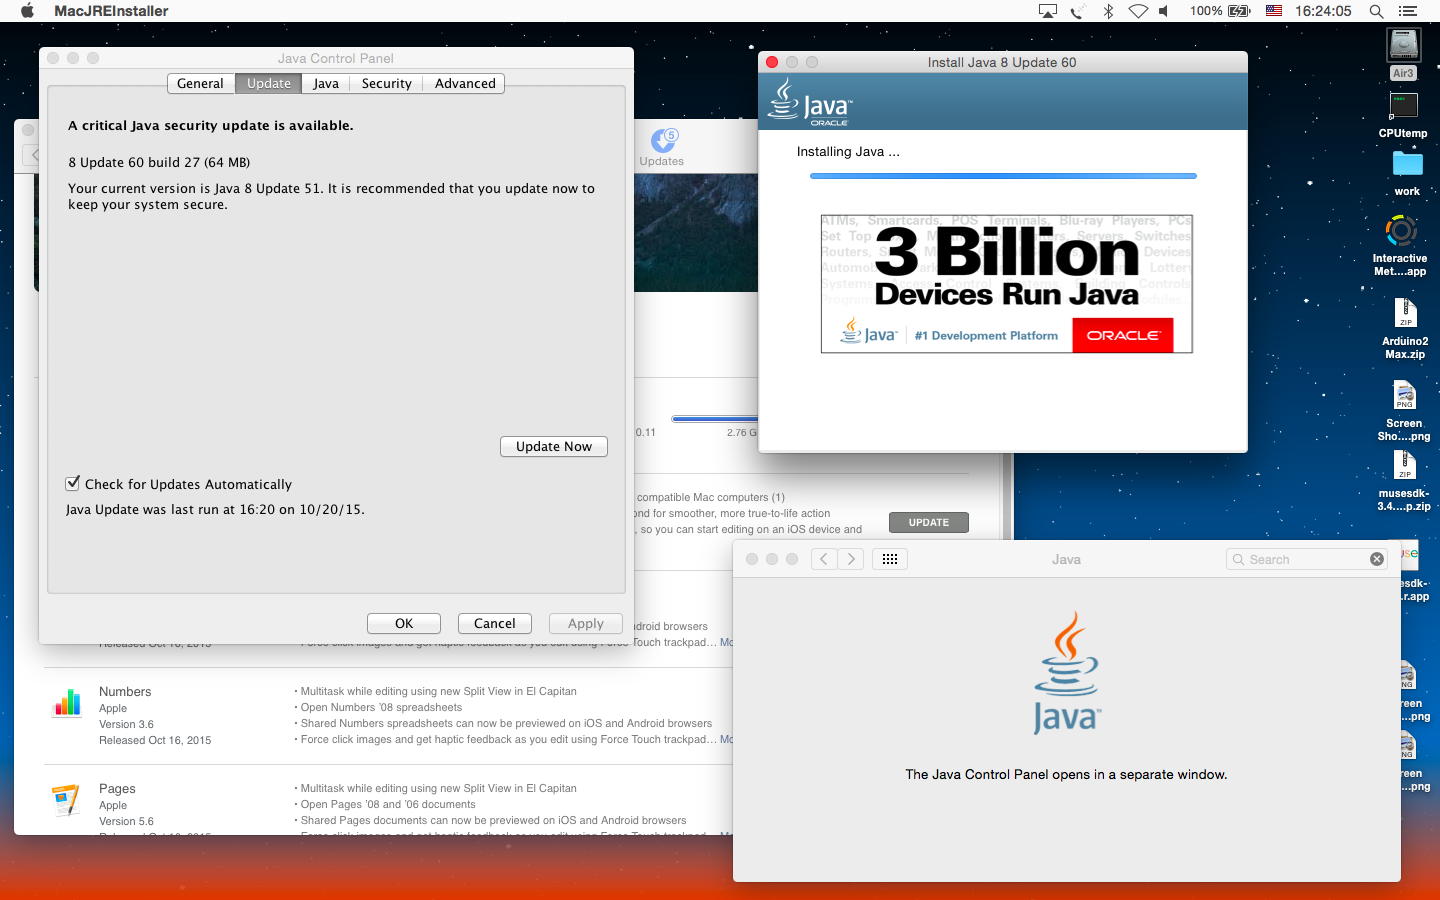Open the Bluetooth menu bar icon
This screenshot has width=1440, height=900.
1108,11
